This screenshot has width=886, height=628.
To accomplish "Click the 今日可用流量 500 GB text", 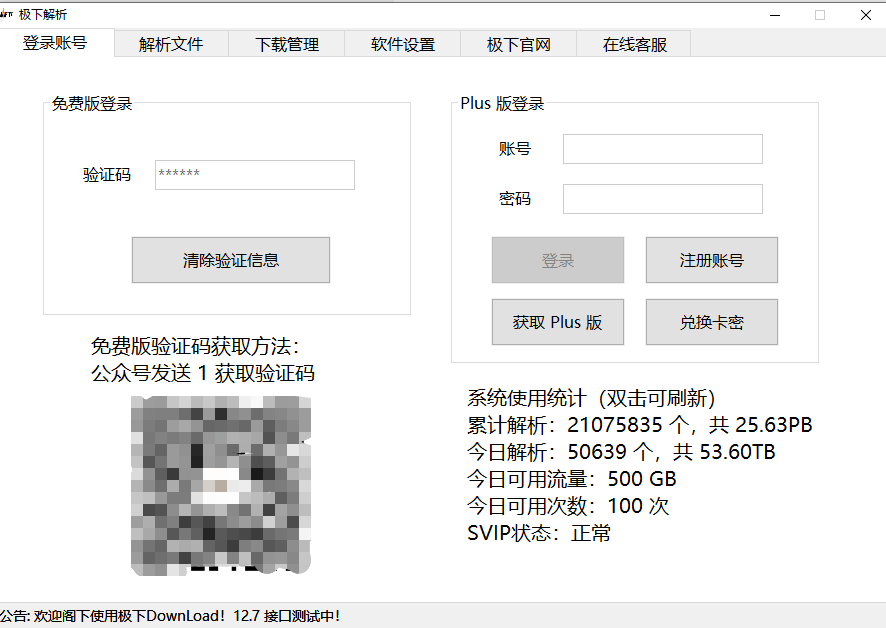I will point(572,479).
